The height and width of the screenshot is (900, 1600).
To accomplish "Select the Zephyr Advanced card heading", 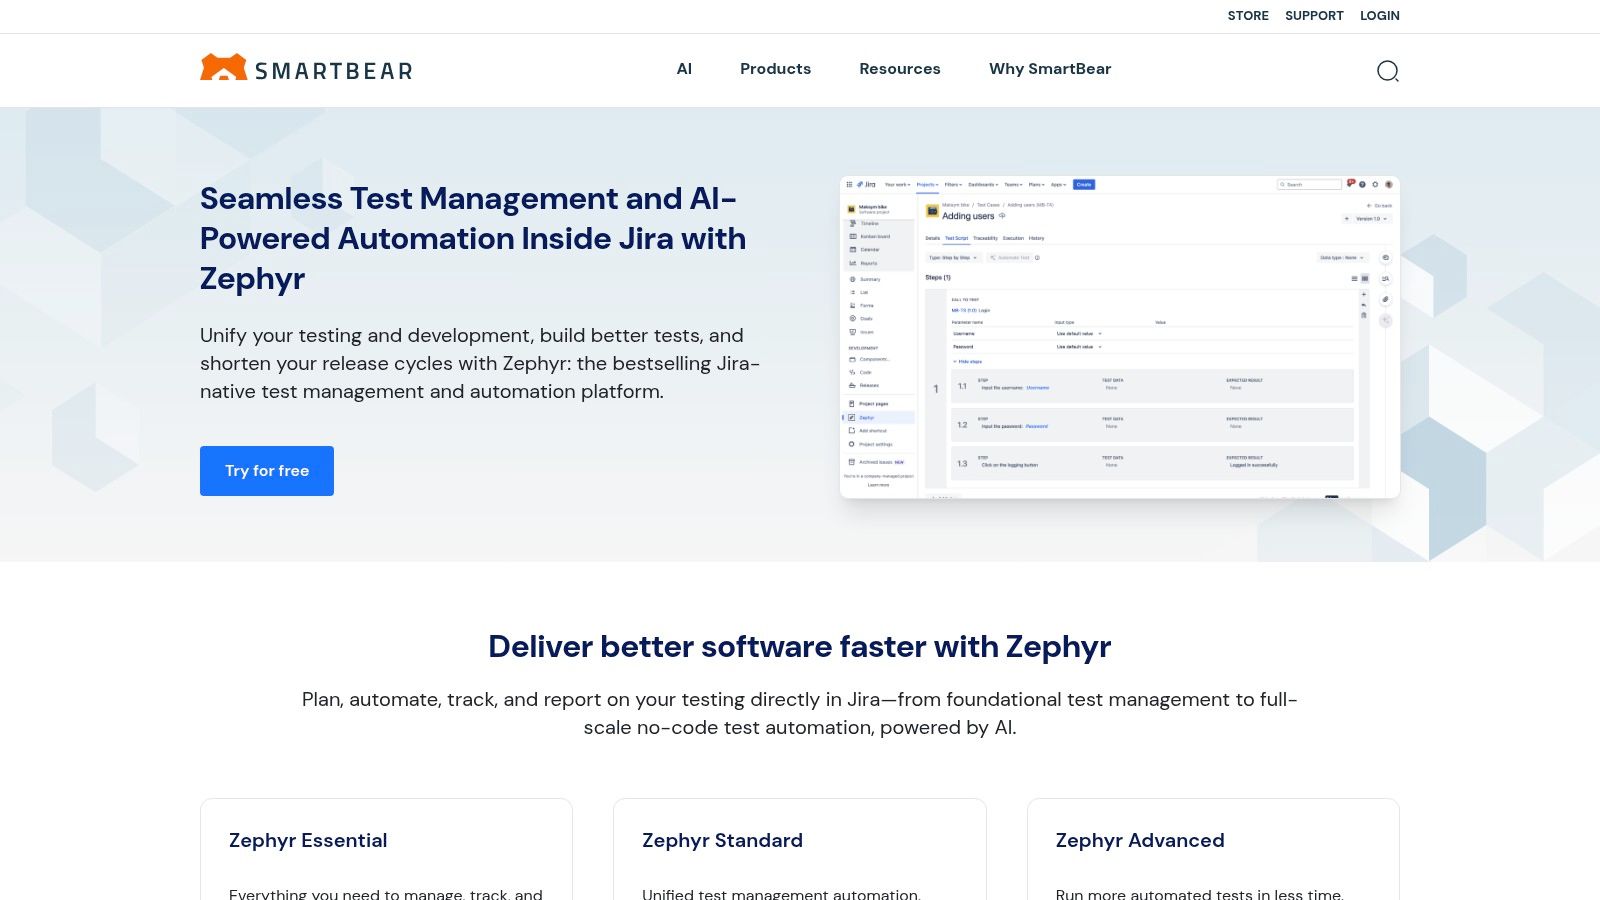I will (x=1140, y=840).
